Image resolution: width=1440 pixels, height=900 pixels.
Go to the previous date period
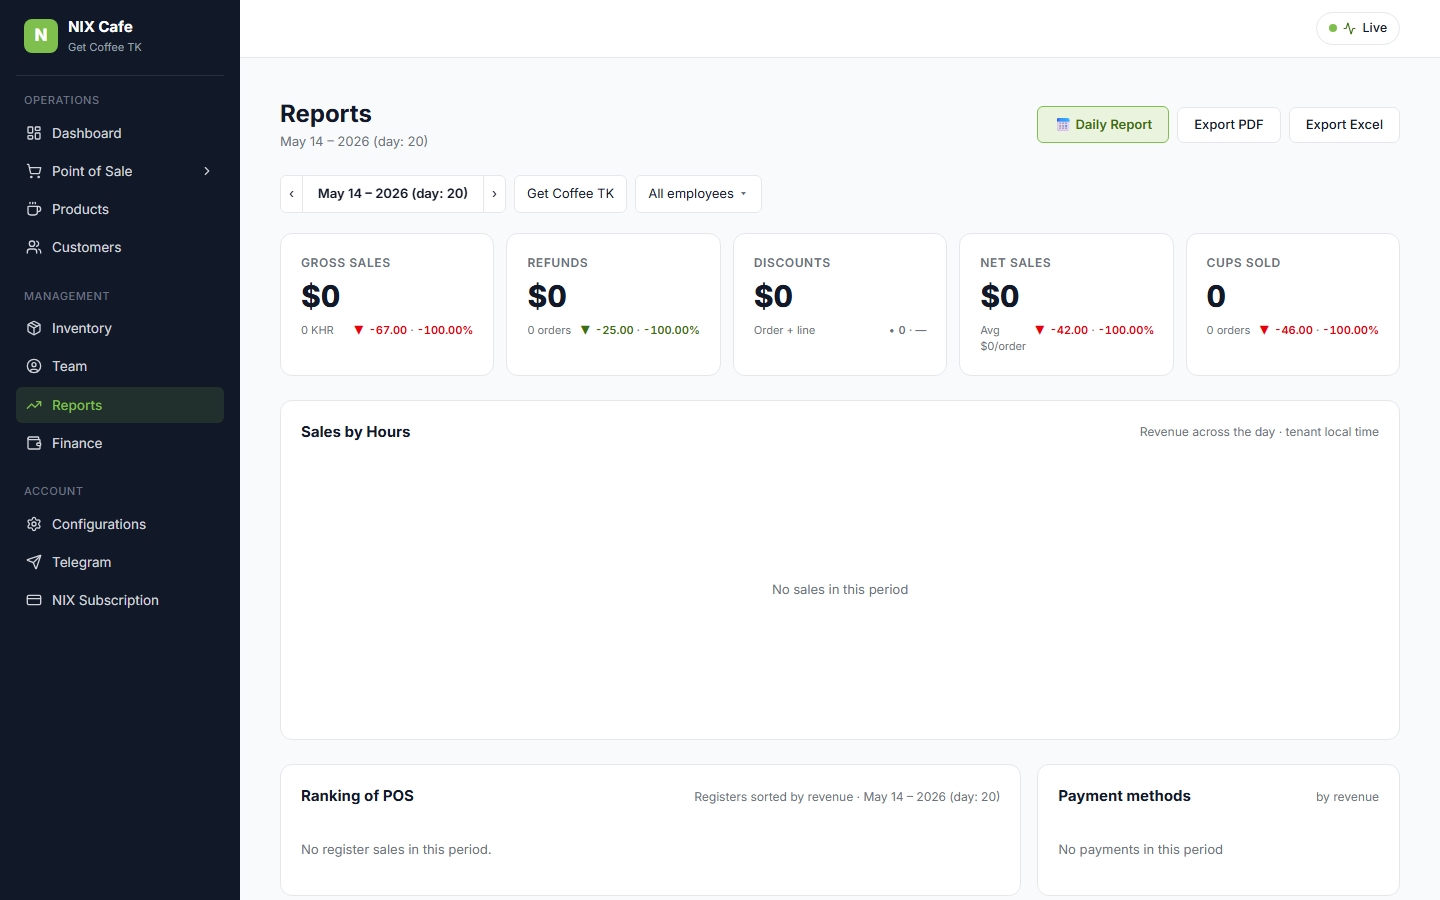292,194
